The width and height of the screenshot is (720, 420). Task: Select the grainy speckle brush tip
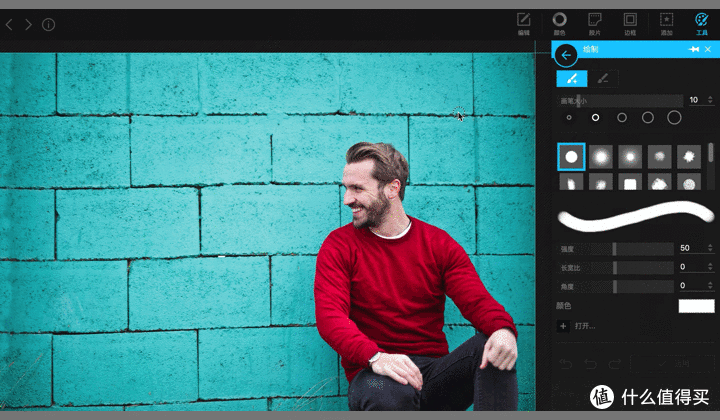659,157
